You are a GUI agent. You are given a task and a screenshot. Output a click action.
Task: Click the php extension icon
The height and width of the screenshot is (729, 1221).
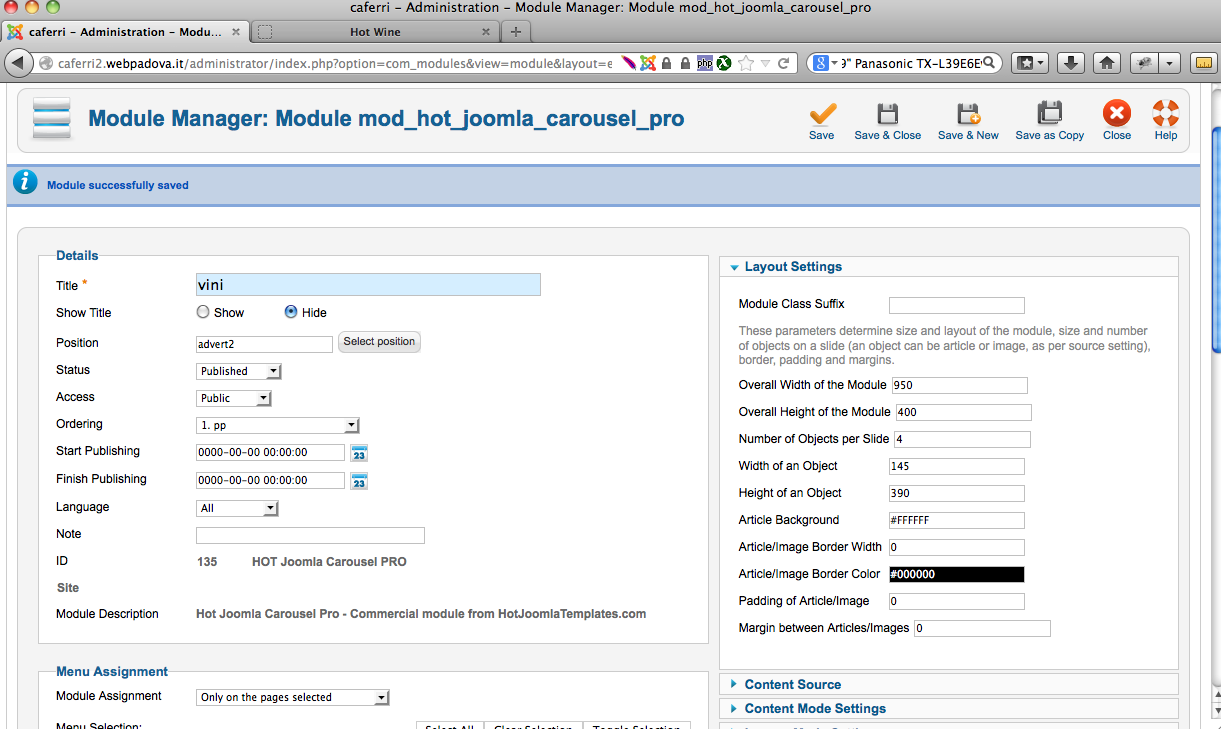pyautogui.click(x=704, y=63)
